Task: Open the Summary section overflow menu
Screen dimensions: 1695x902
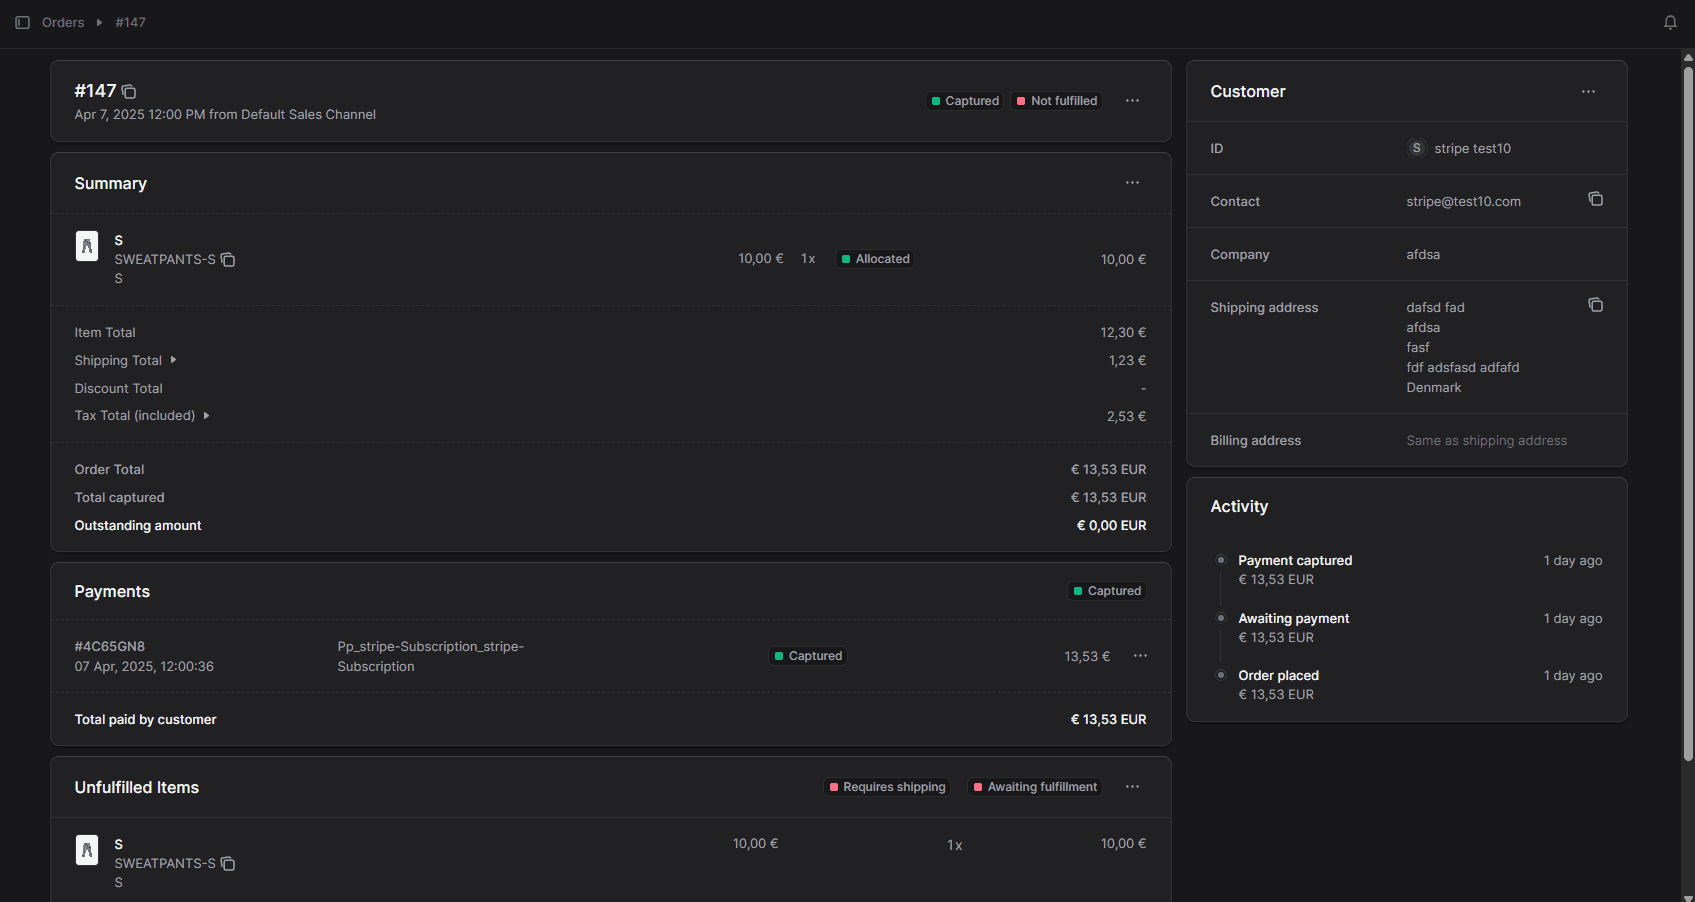Action: (1132, 182)
